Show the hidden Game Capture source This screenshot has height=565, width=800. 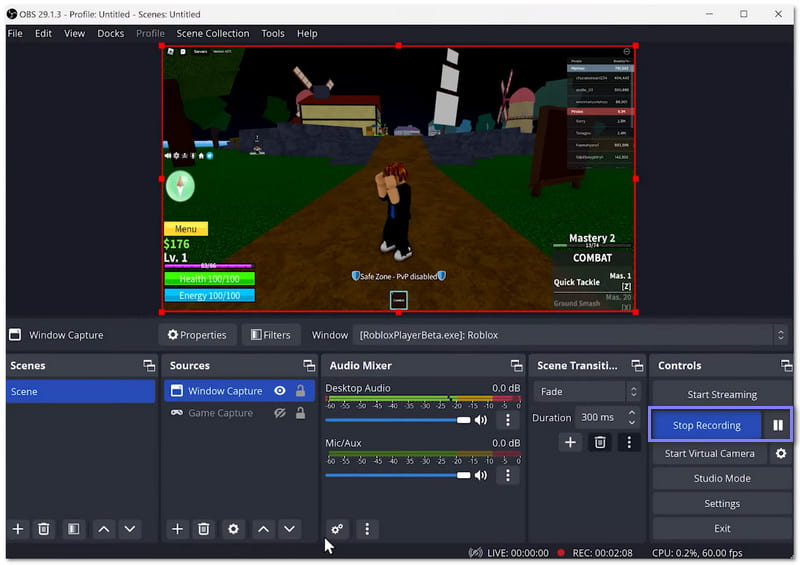[x=280, y=413]
